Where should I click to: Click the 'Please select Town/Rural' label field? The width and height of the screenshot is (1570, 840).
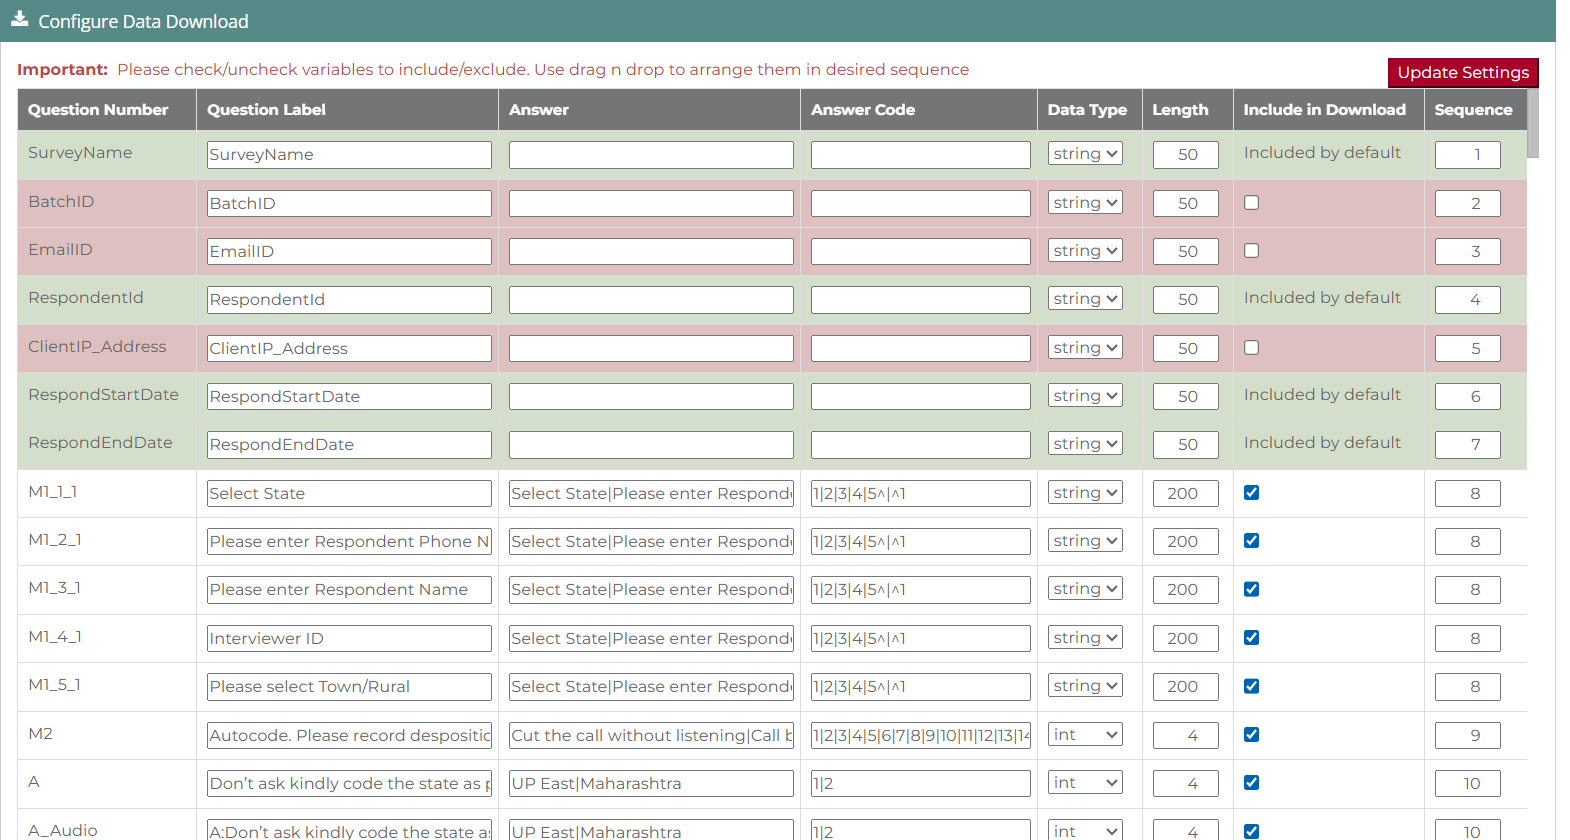click(x=349, y=687)
